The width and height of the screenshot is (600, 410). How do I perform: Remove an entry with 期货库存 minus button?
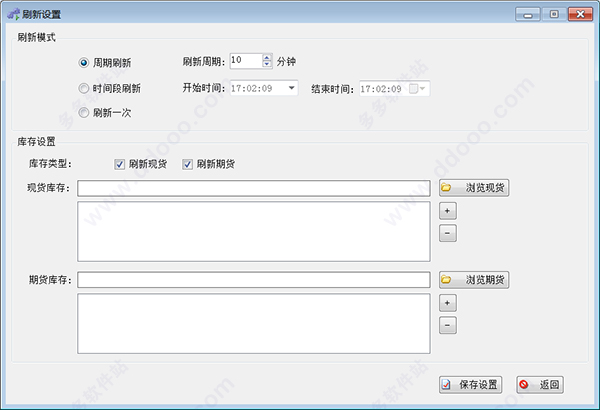click(448, 325)
